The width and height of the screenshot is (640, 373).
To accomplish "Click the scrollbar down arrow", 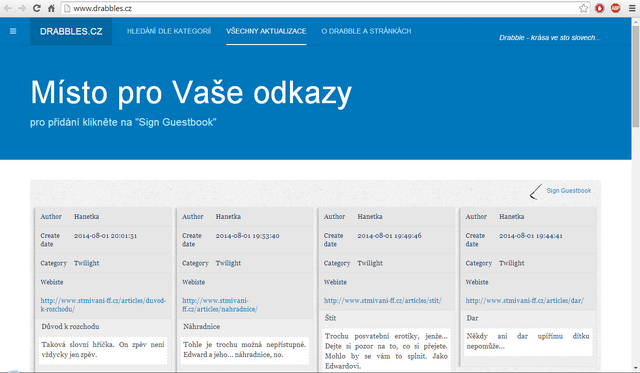I will point(636,368).
